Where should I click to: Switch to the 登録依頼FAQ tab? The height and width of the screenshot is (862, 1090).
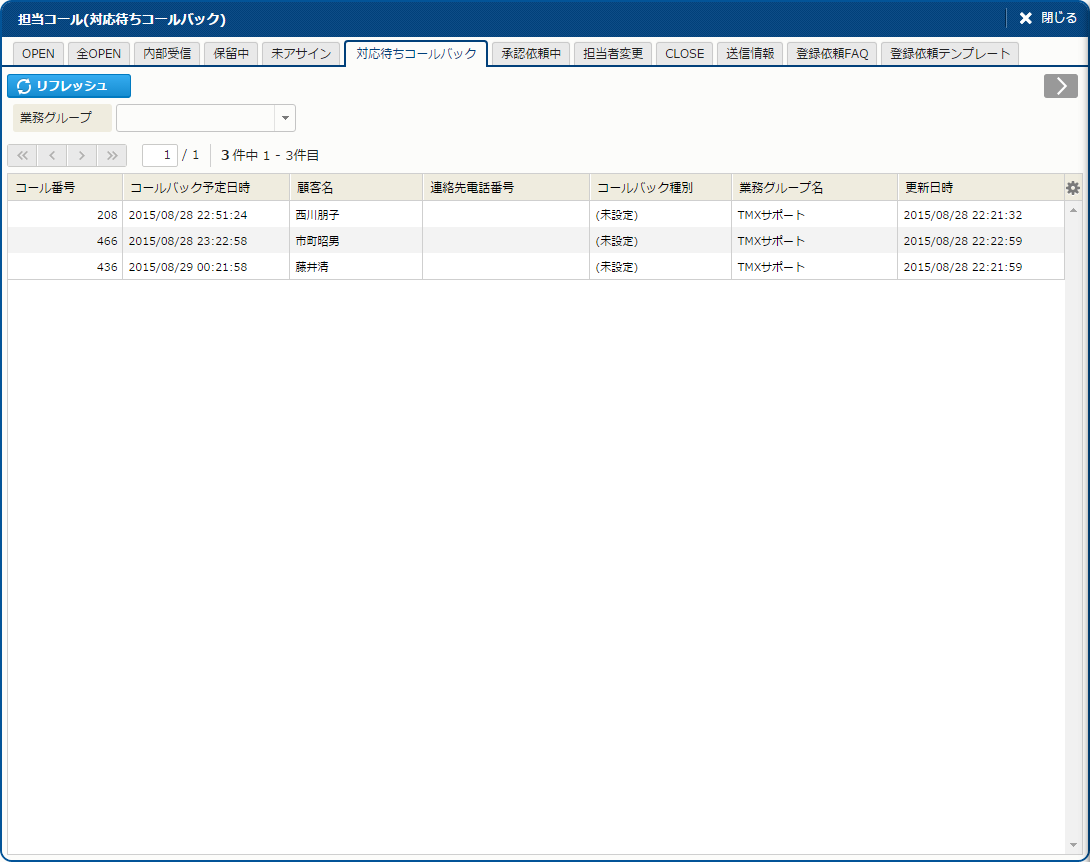pyautogui.click(x=832, y=54)
